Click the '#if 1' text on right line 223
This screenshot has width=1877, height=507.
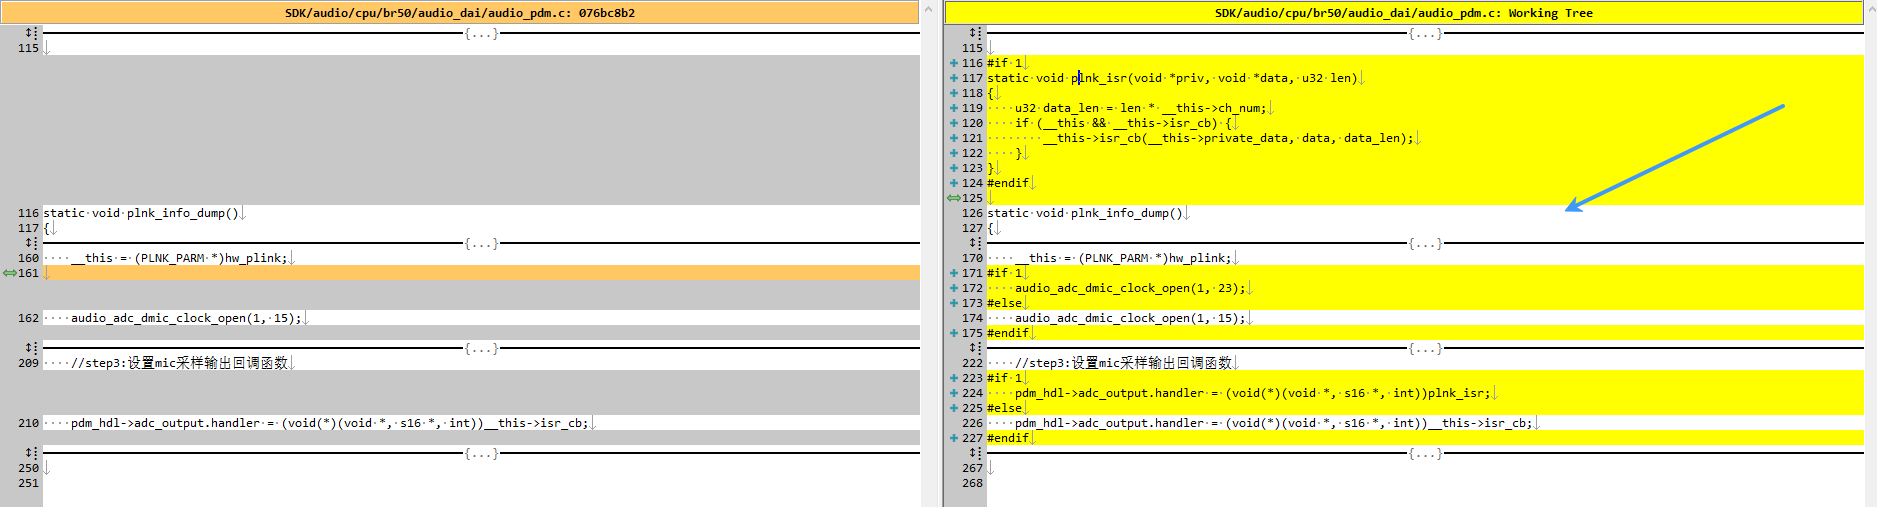coord(1004,378)
